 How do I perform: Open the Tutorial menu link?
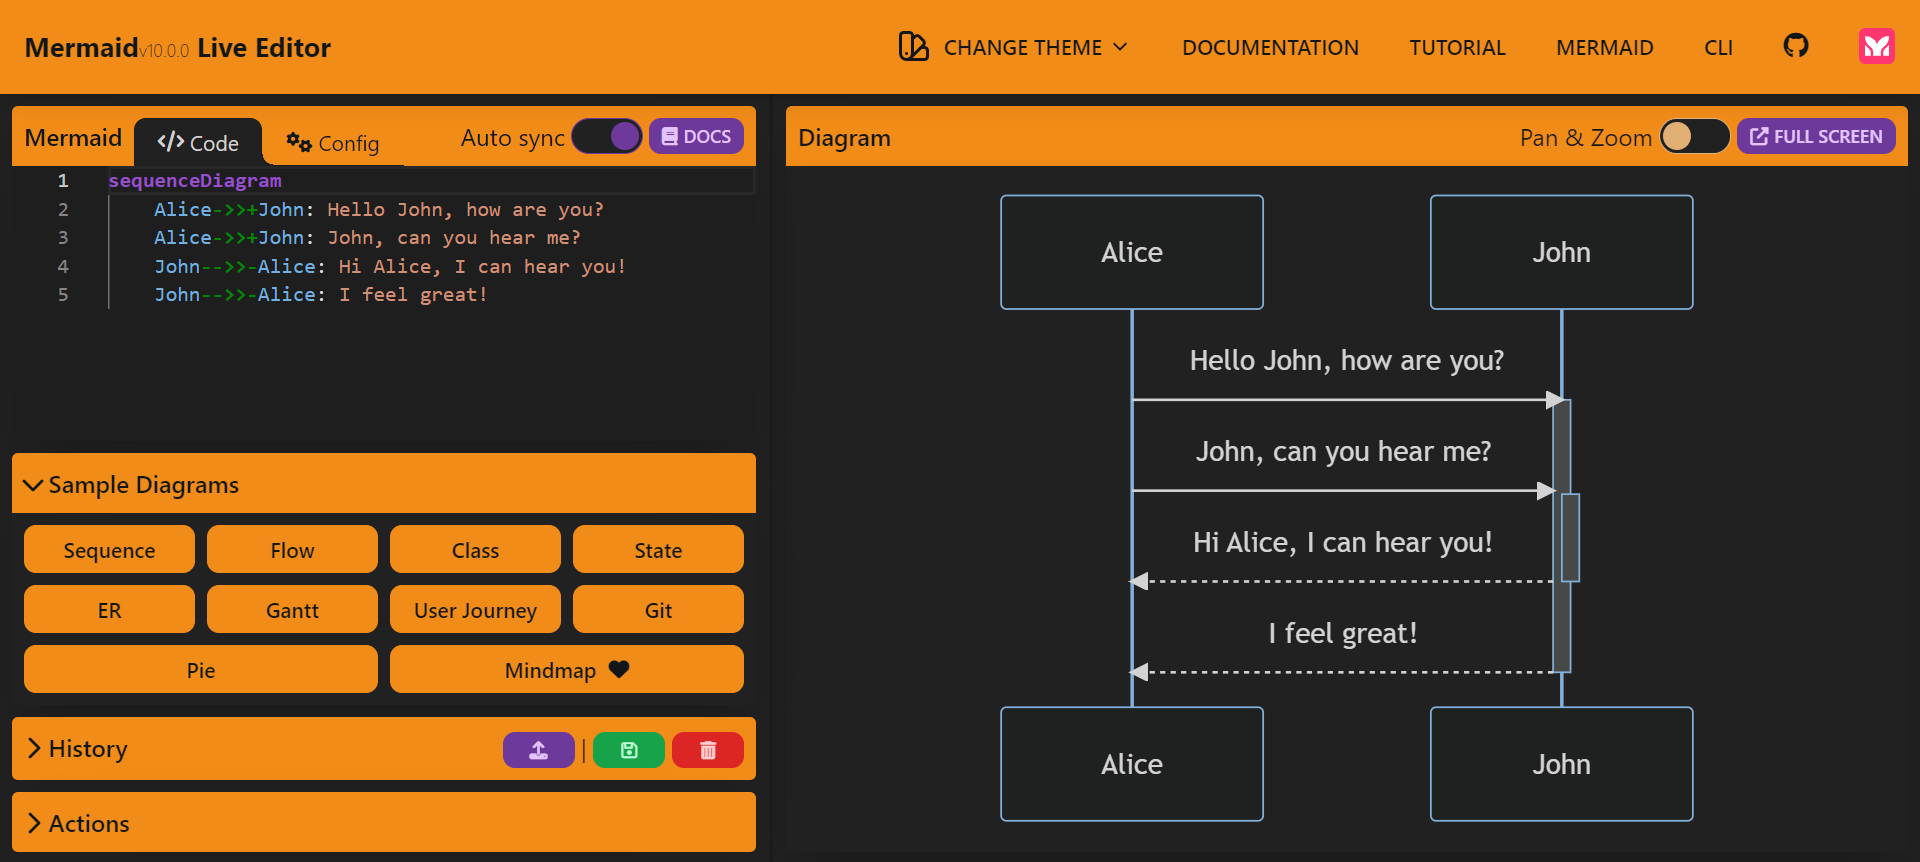pyautogui.click(x=1457, y=47)
